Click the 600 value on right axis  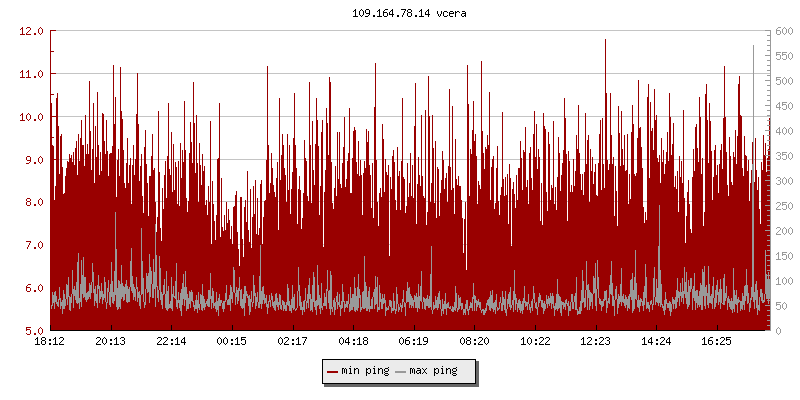tap(781, 31)
